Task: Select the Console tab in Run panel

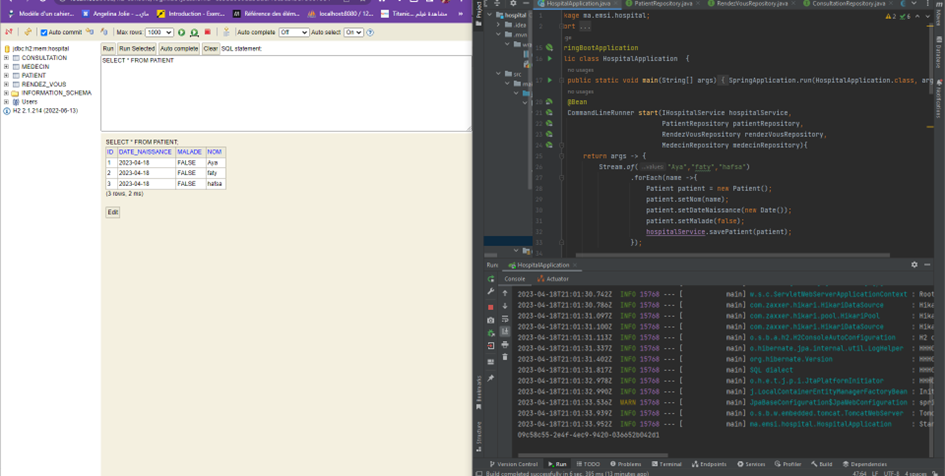Action: coord(515,279)
